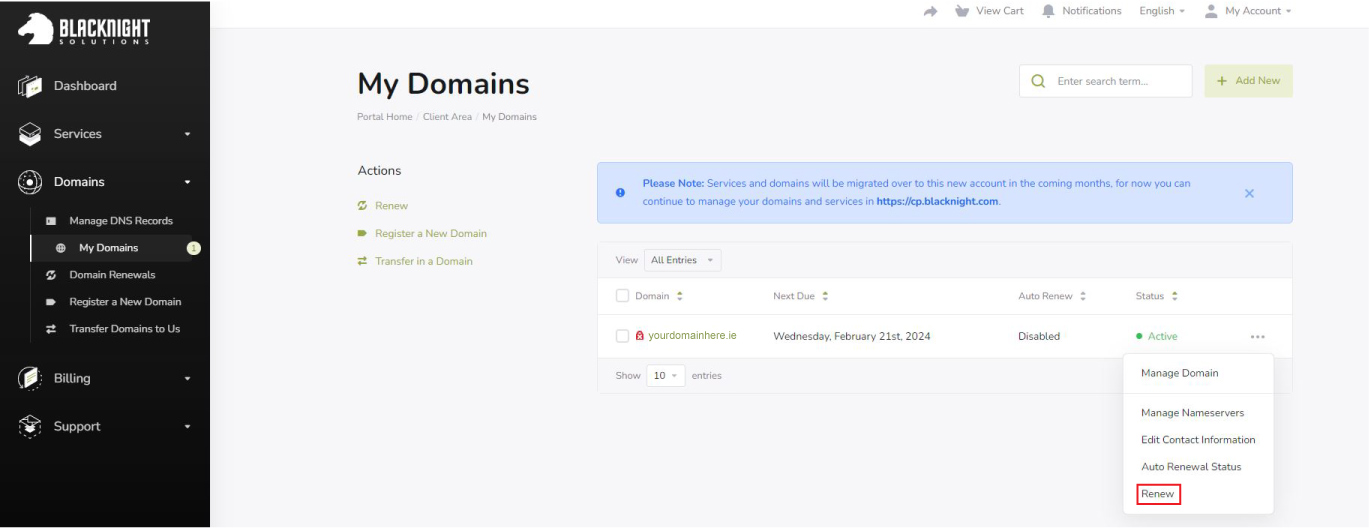Viewport: 1369px width, 528px height.
Task: Click the My Account user icon
Action: click(x=1211, y=11)
